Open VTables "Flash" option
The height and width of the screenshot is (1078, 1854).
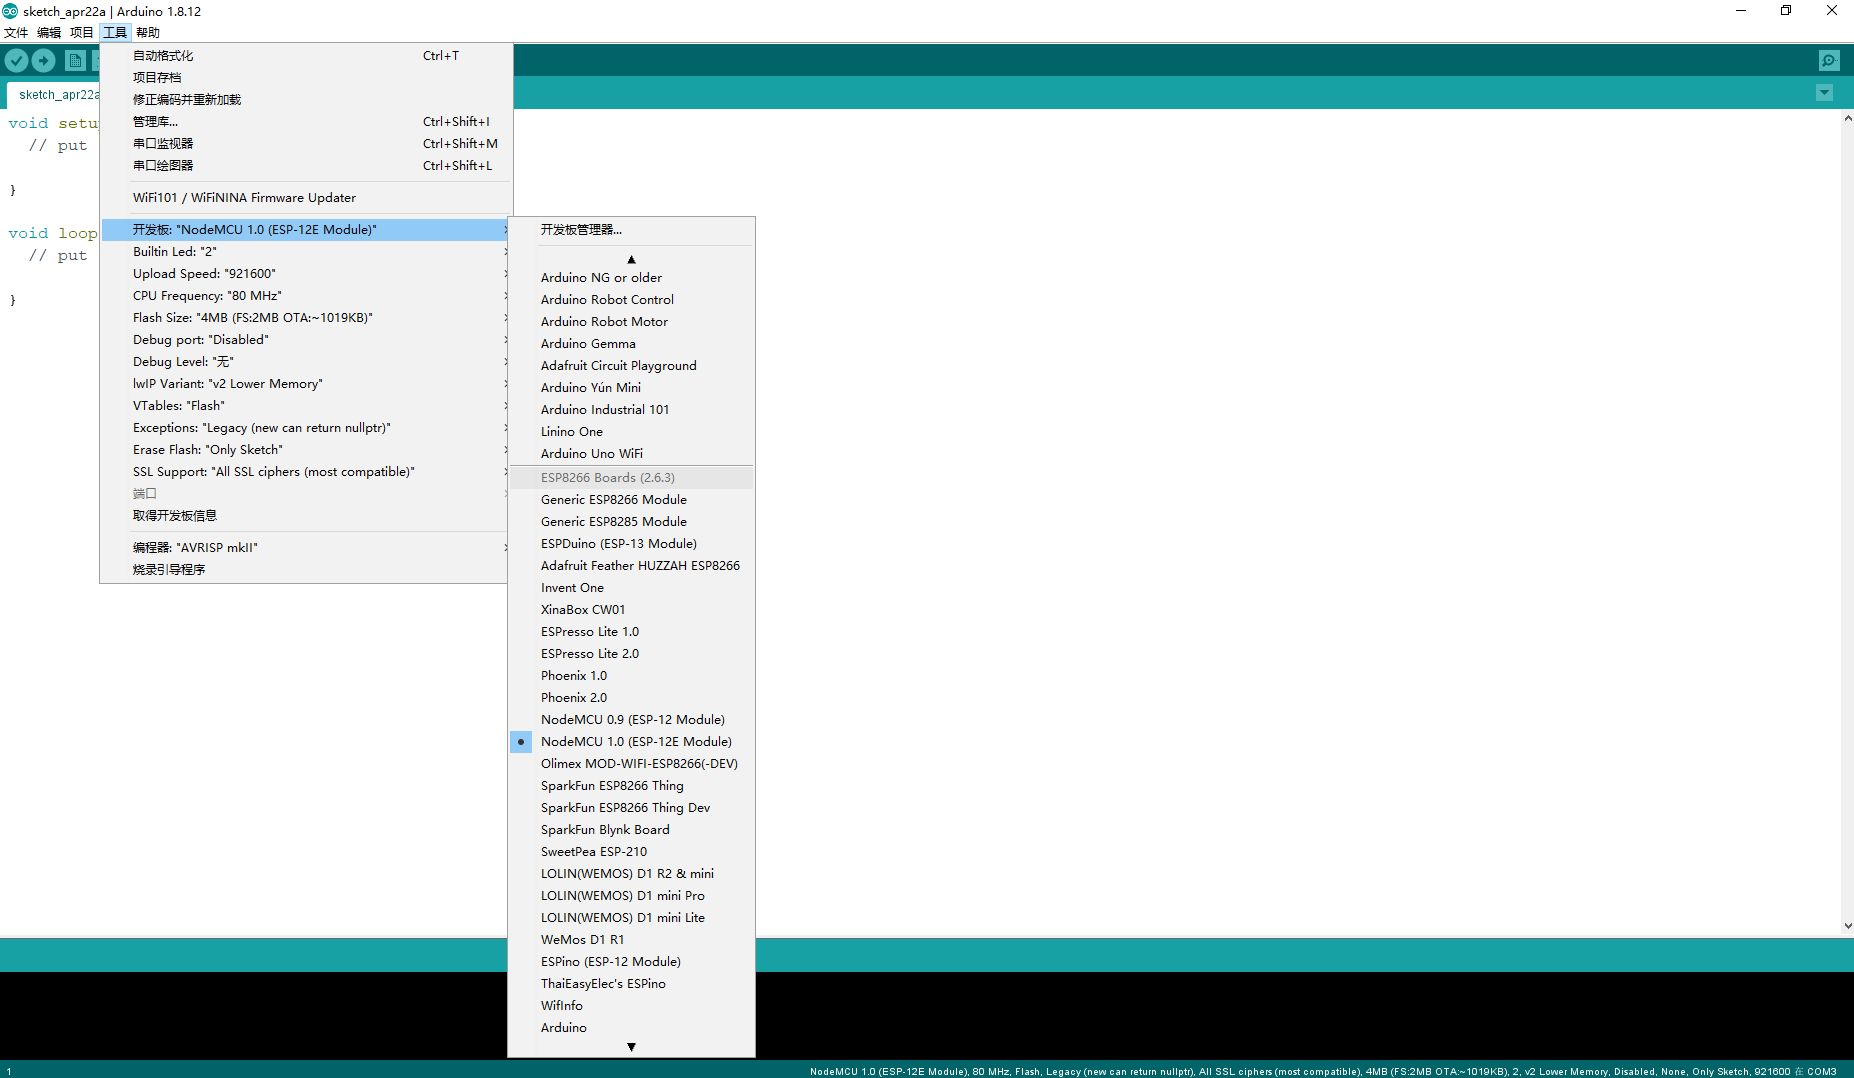(x=307, y=406)
